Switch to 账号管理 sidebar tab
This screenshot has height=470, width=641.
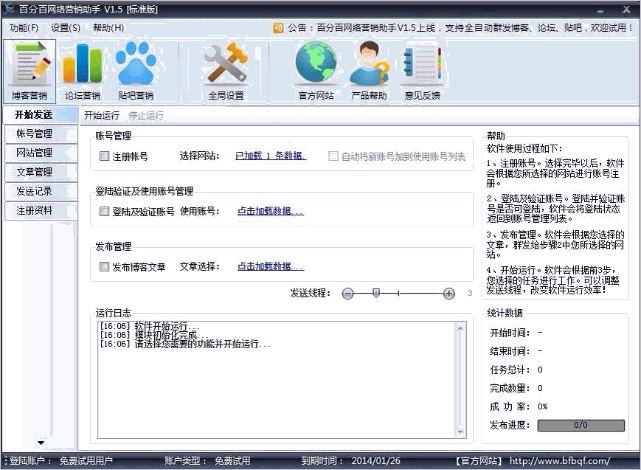(40, 134)
